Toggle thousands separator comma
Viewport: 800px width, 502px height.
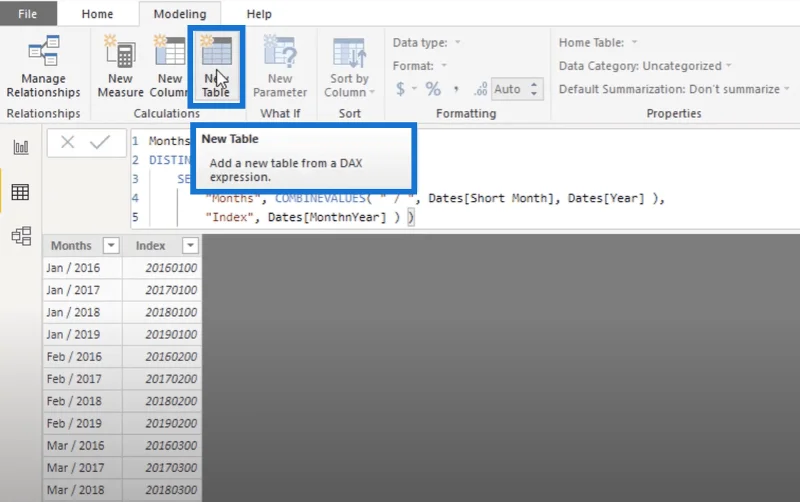coord(456,89)
